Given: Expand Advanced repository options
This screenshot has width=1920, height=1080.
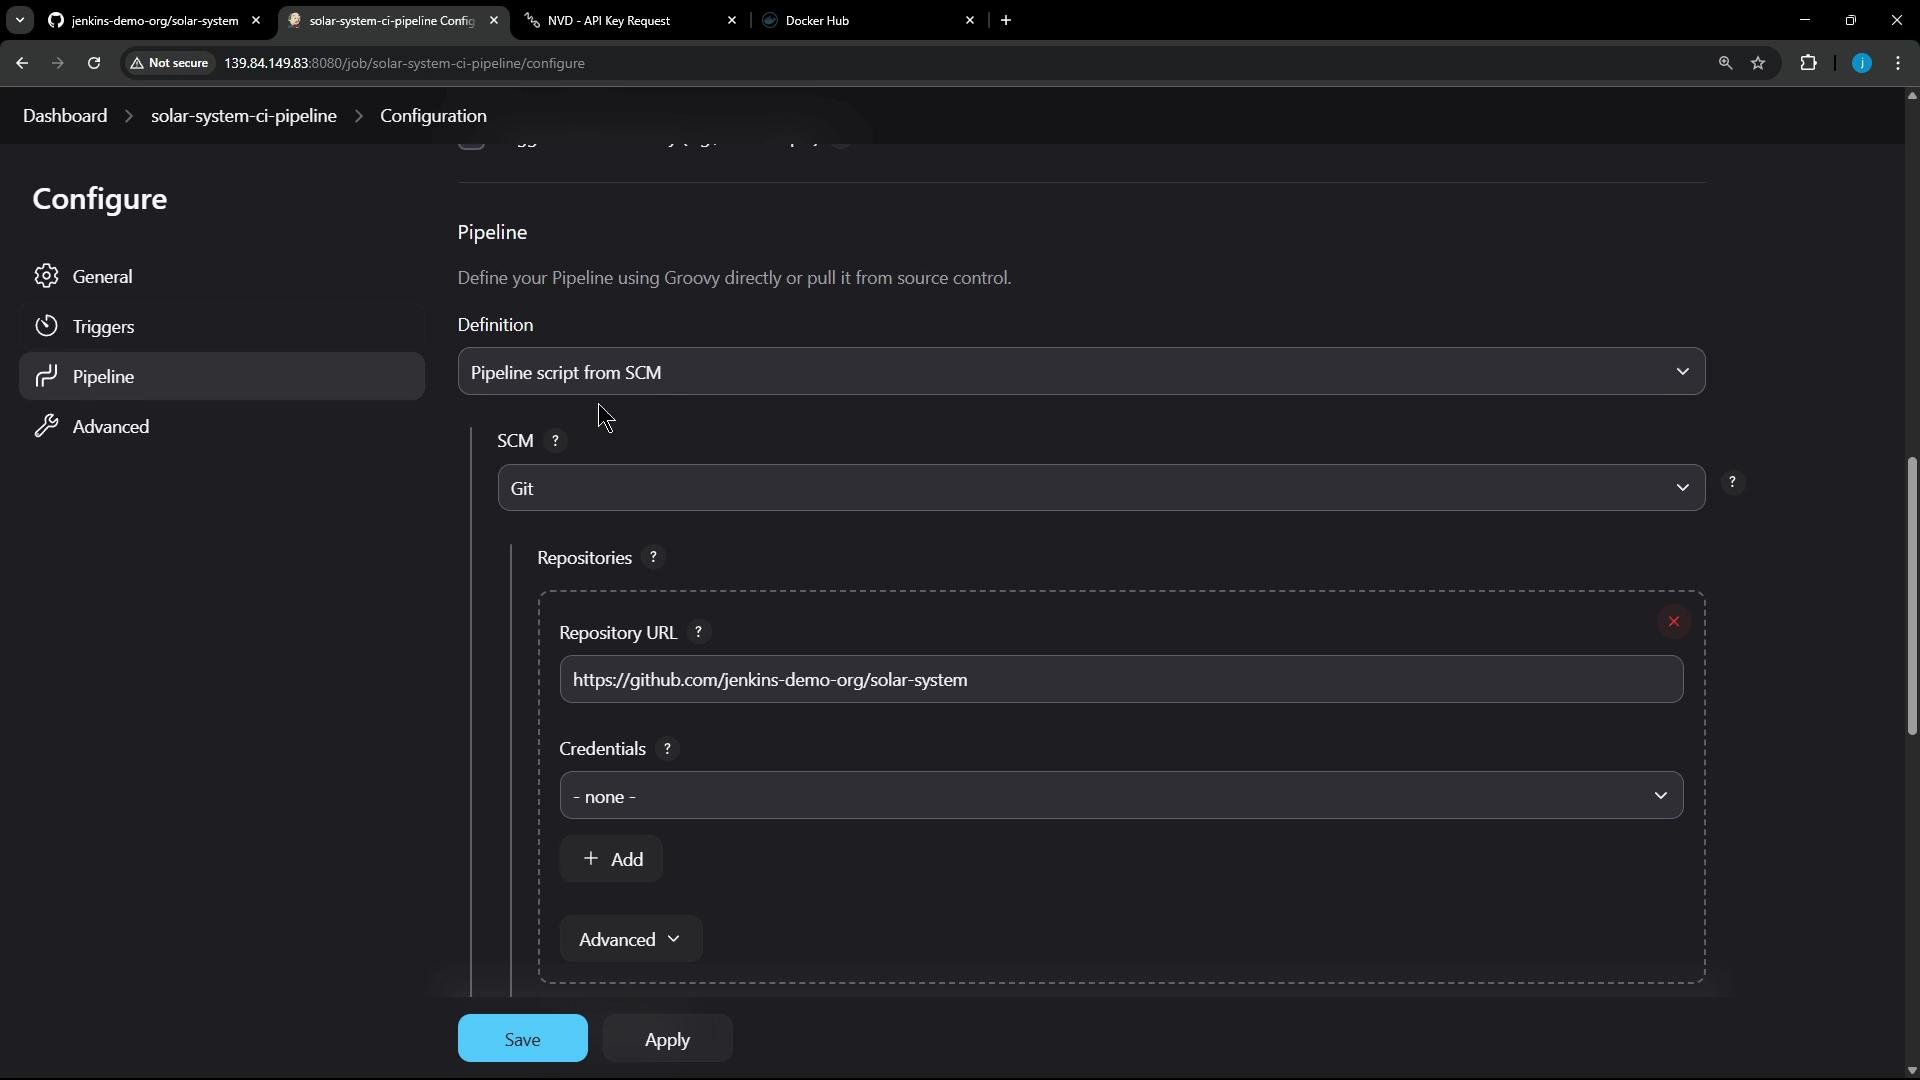Looking at the screenshot, I should (x=631, y=939).
